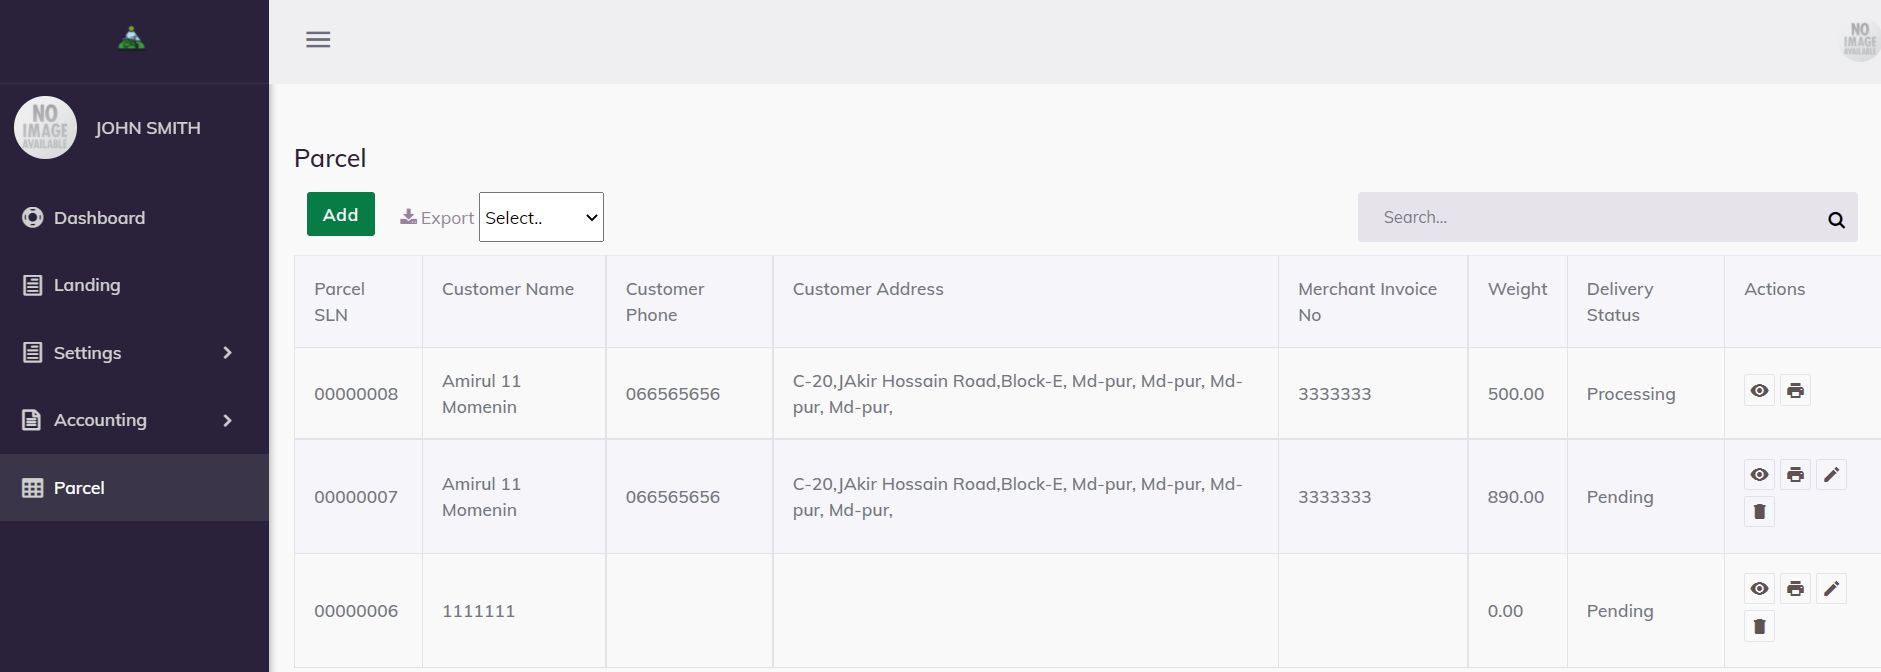This screenshot has width=1881, height=672.
Task: Edit parcel 00000007 with pencil icon
Action: click(1831, 475)
